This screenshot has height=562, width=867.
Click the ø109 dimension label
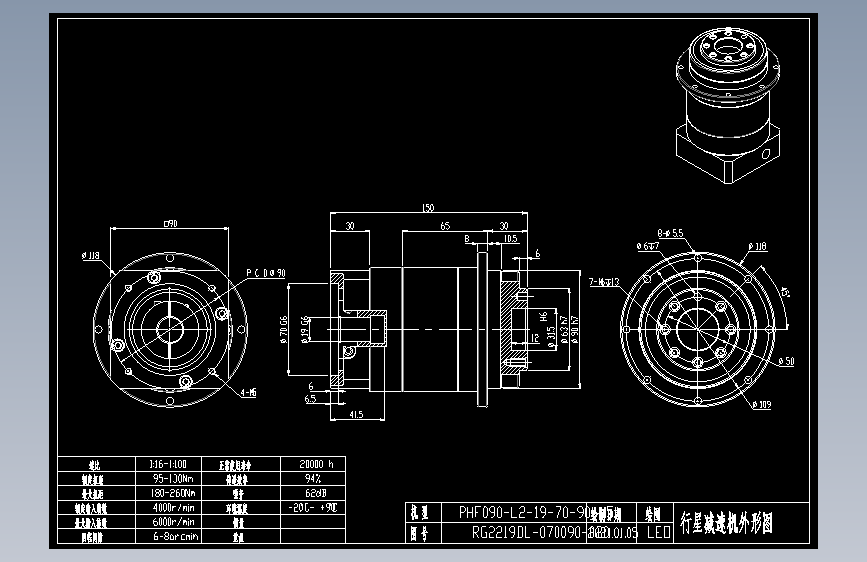pos(761,404)
